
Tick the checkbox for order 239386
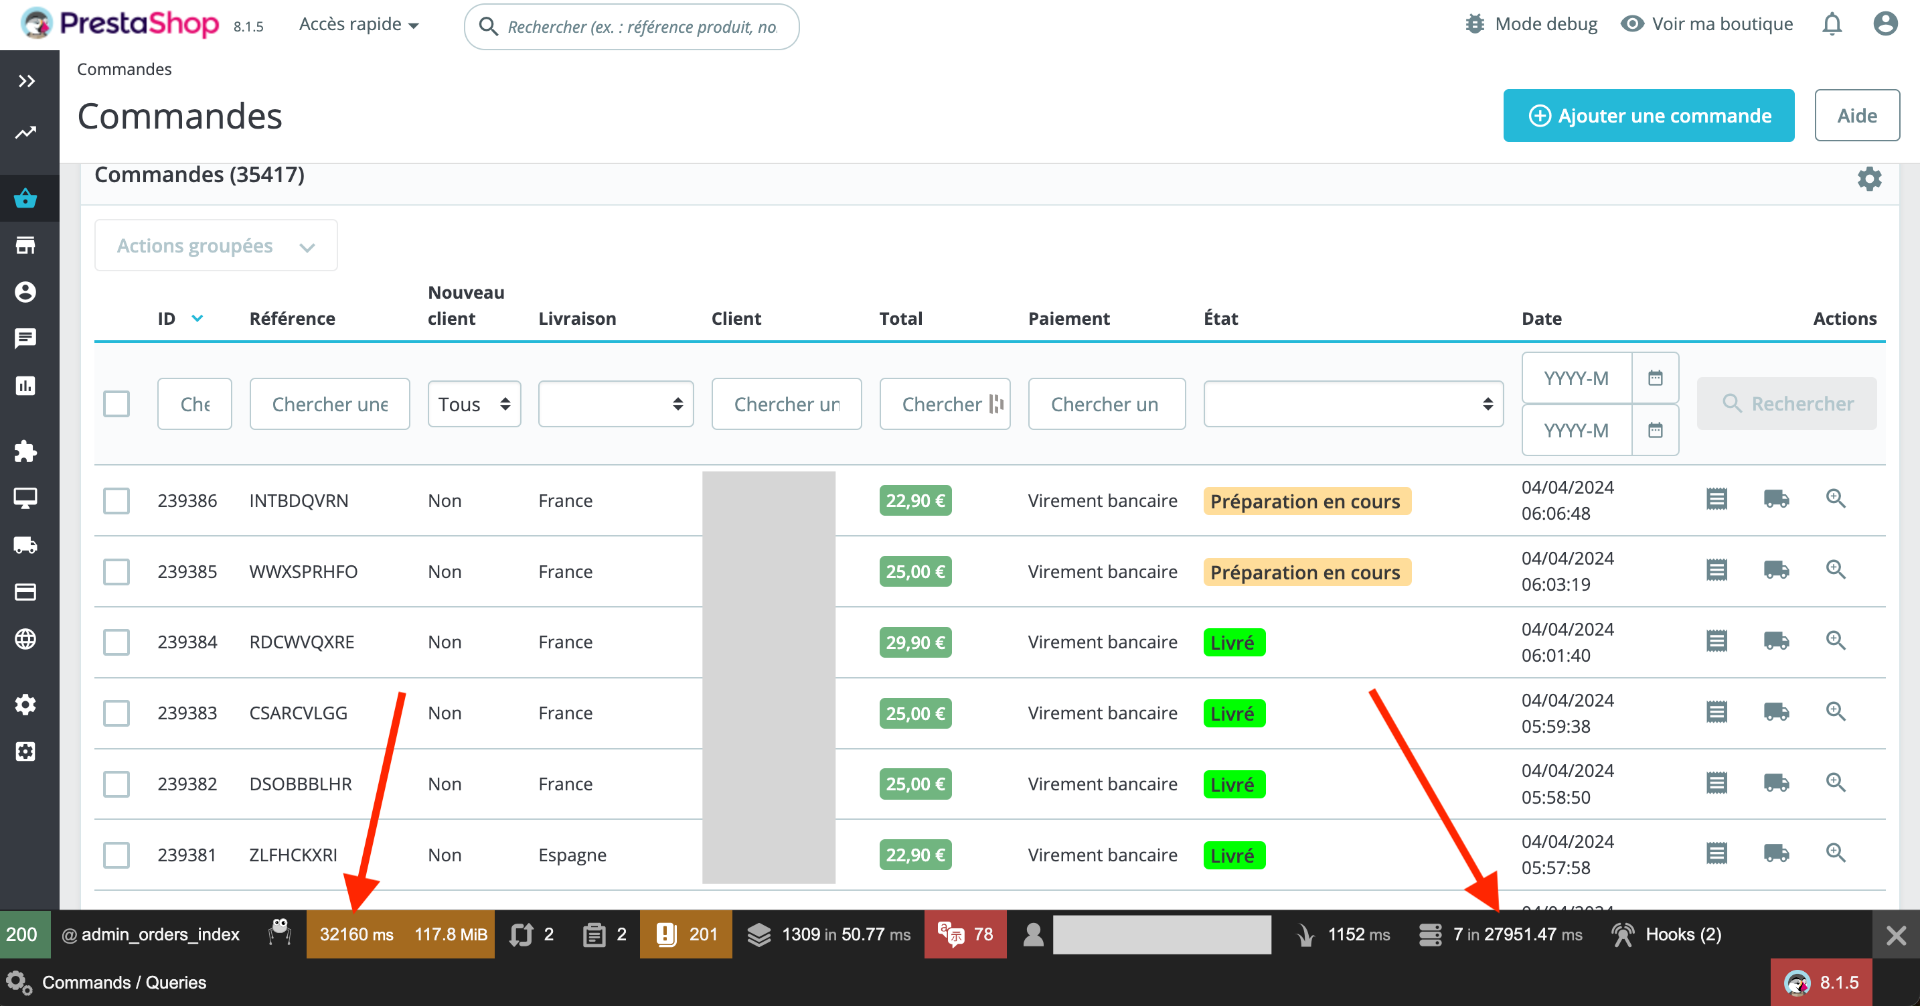pos(117,500)
